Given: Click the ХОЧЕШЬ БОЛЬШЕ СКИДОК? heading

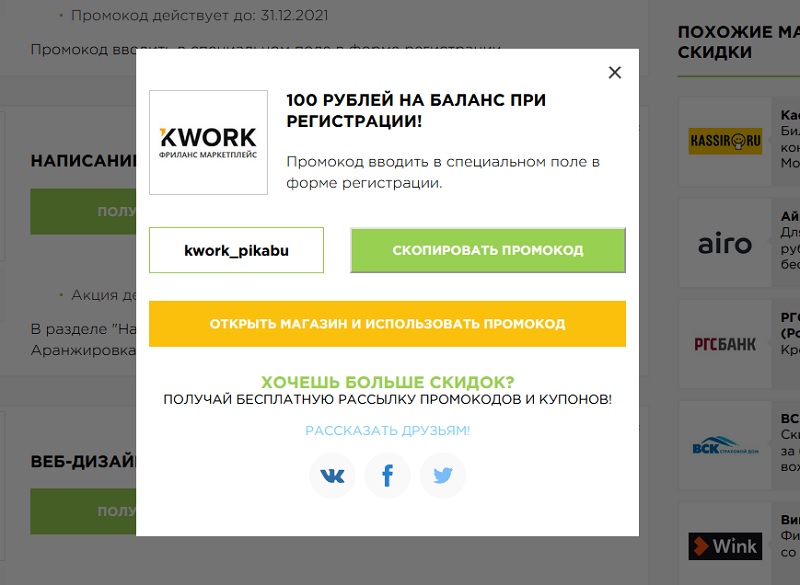Looking at the screenshot, I should [x=387, y=382].
